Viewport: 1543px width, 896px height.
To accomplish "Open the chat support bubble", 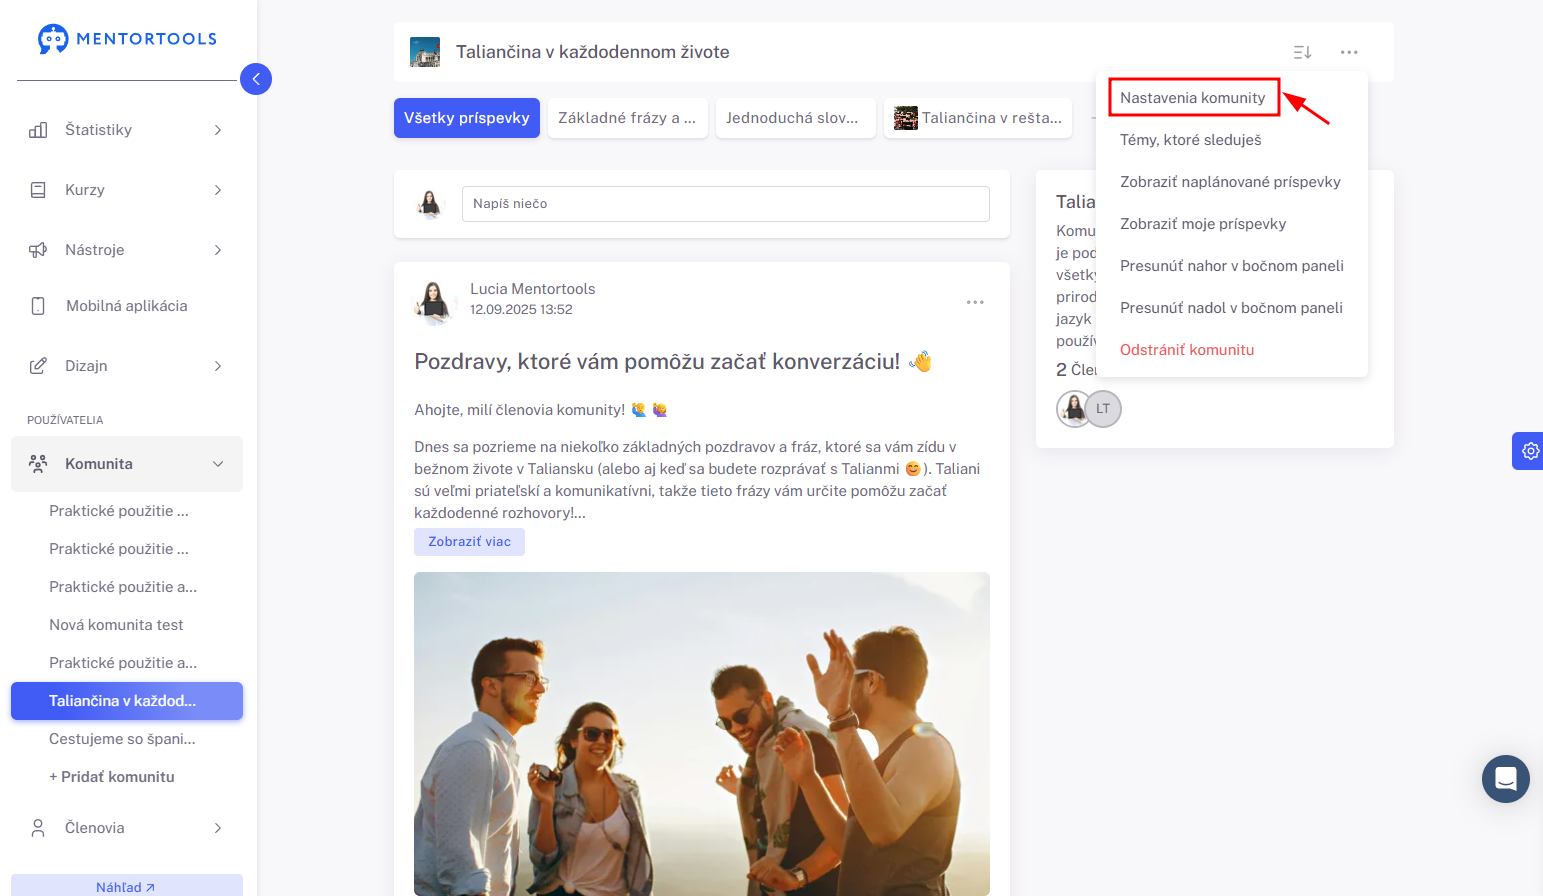I will pyautogui.click(x=1506, y=779).
